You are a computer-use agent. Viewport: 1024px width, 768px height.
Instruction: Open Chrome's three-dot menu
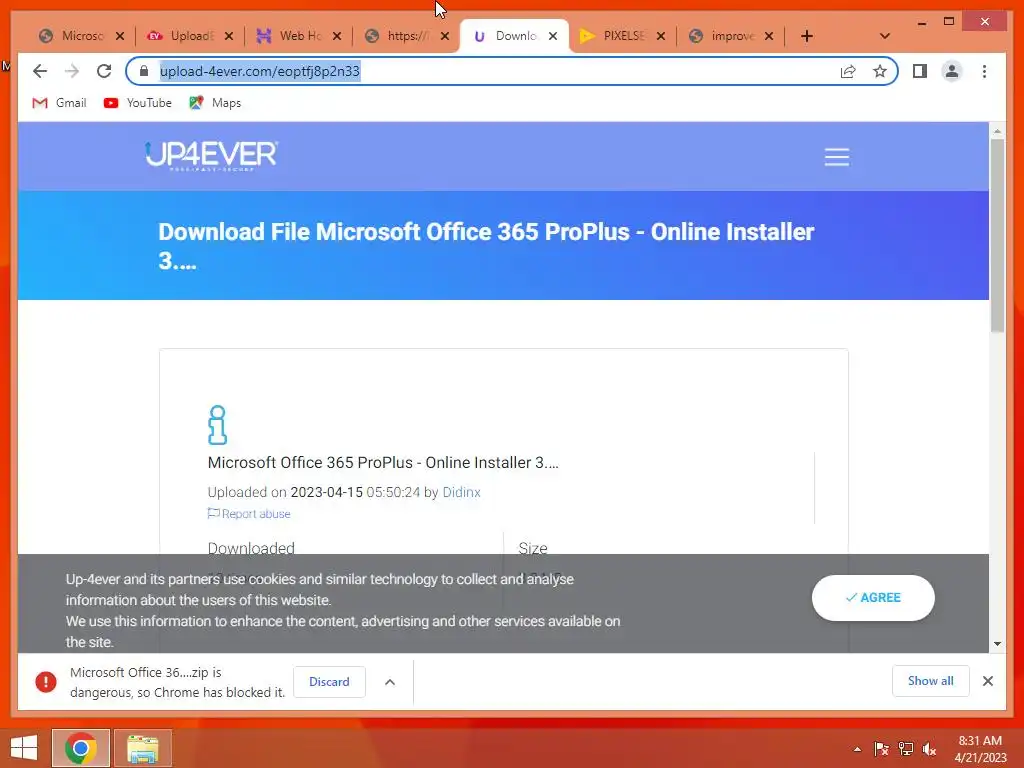click(x=984, y=71)
